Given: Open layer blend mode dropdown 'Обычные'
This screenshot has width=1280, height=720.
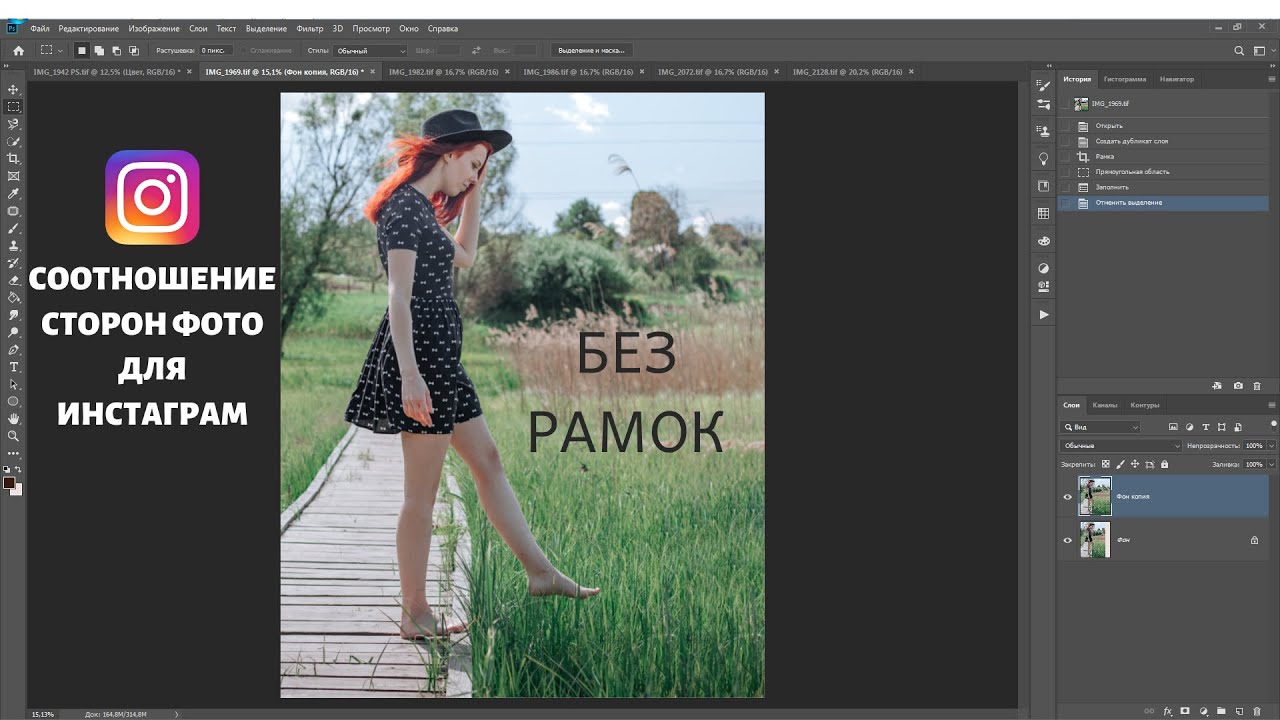Looking at the screenshot, I should tap(1121, 446).
